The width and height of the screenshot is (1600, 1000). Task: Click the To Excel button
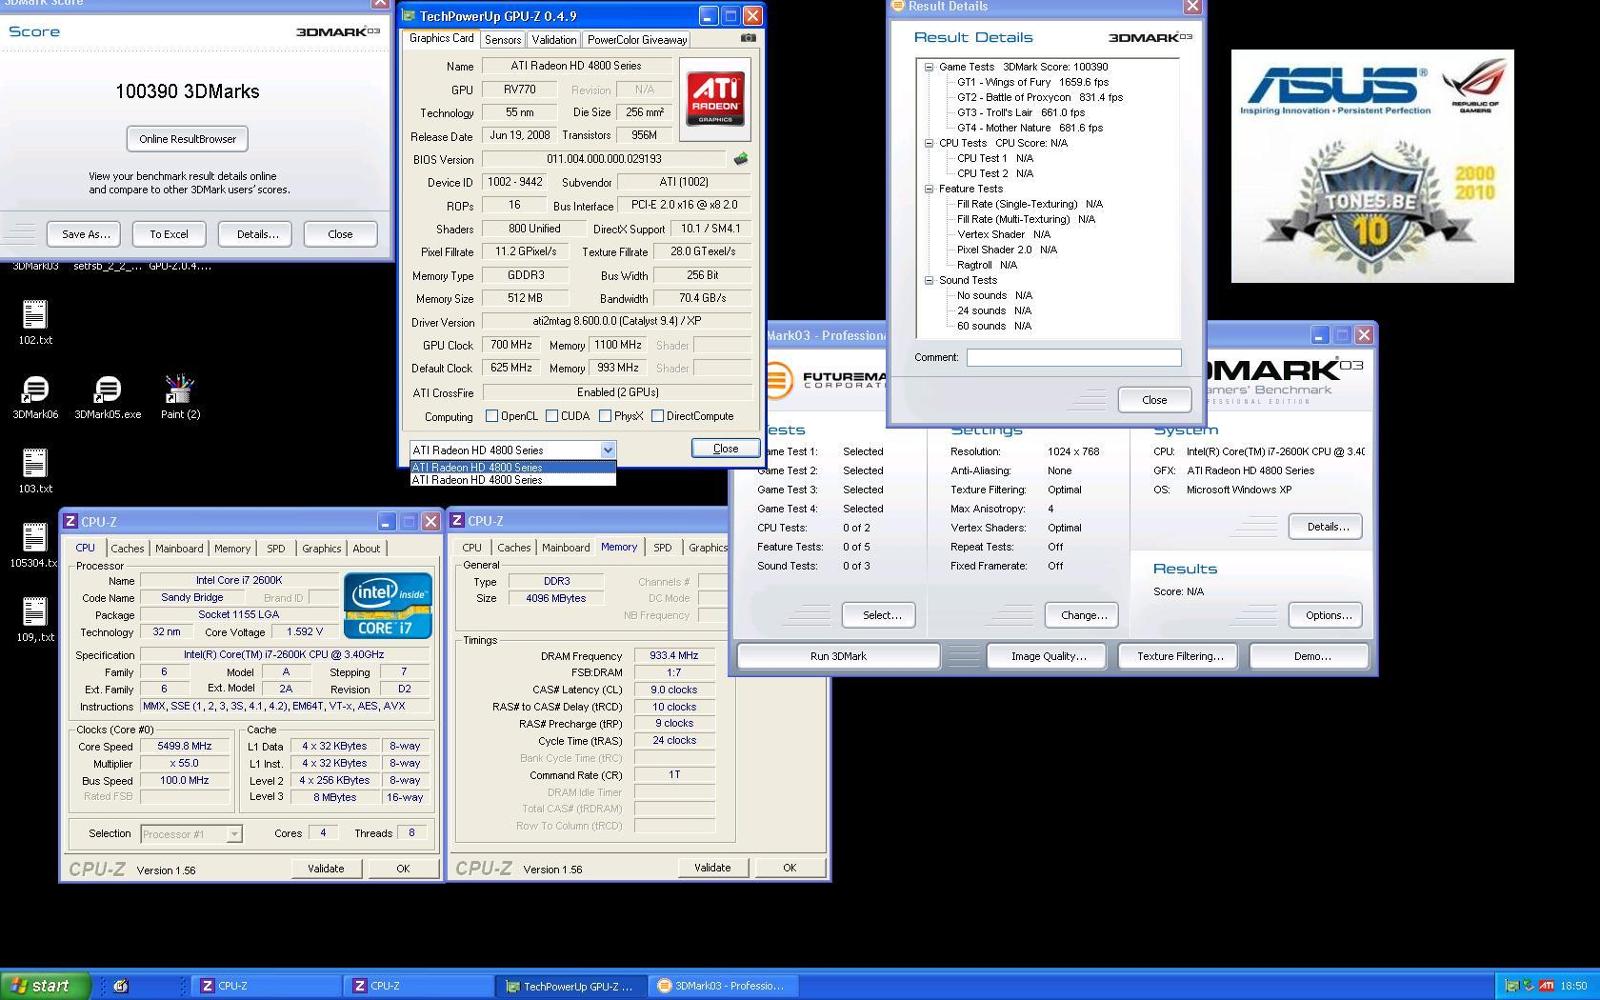[169, 234]
